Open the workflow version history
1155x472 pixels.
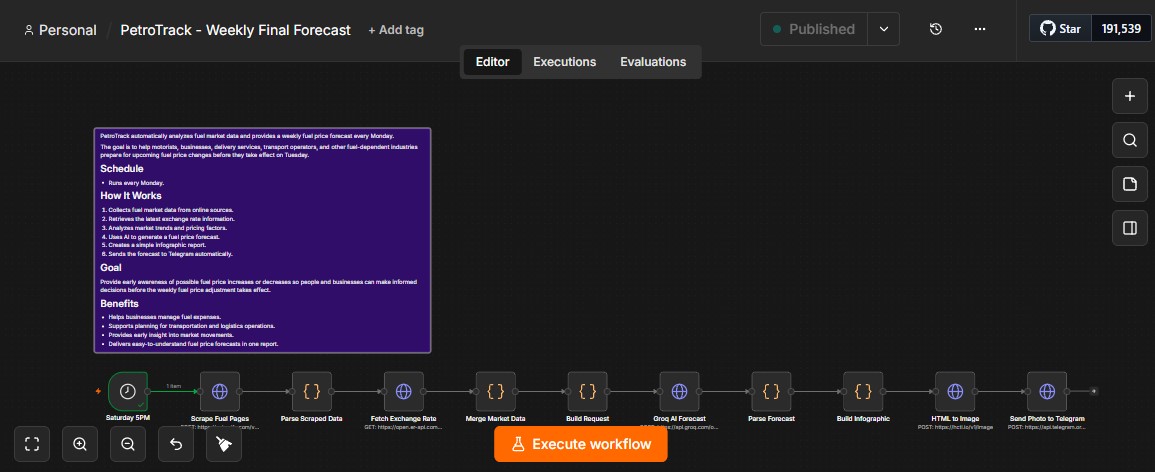(x=935, y=29)
